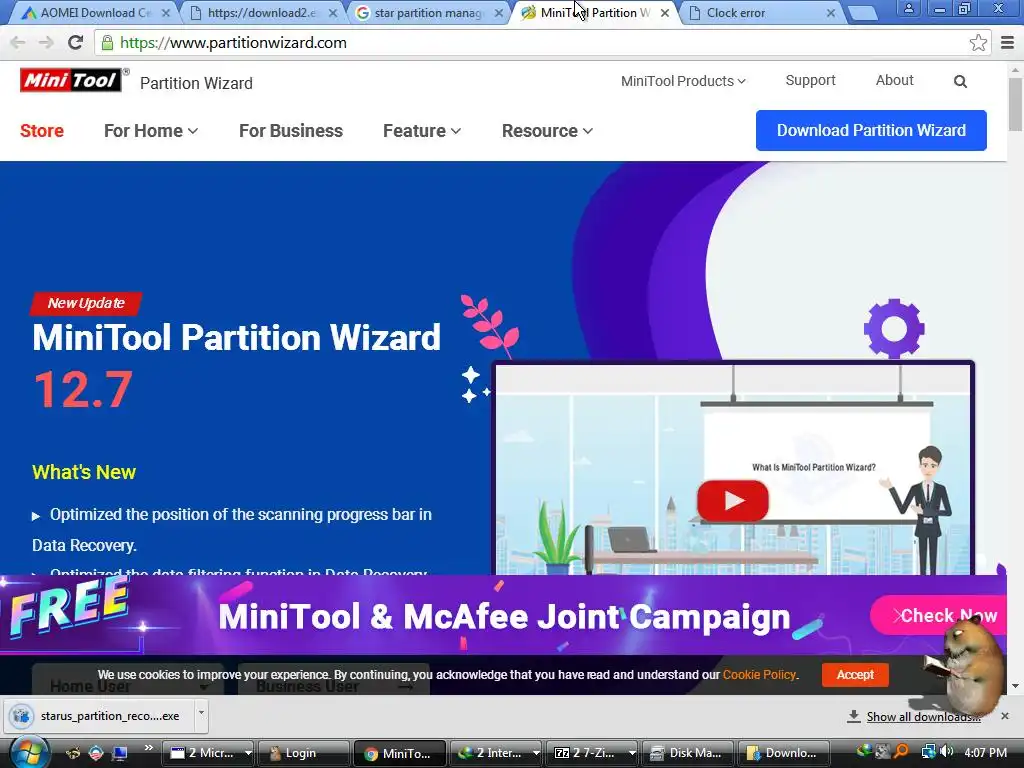Click the New Update badge
Screen dimensions: 1024x768
(86, 303)
